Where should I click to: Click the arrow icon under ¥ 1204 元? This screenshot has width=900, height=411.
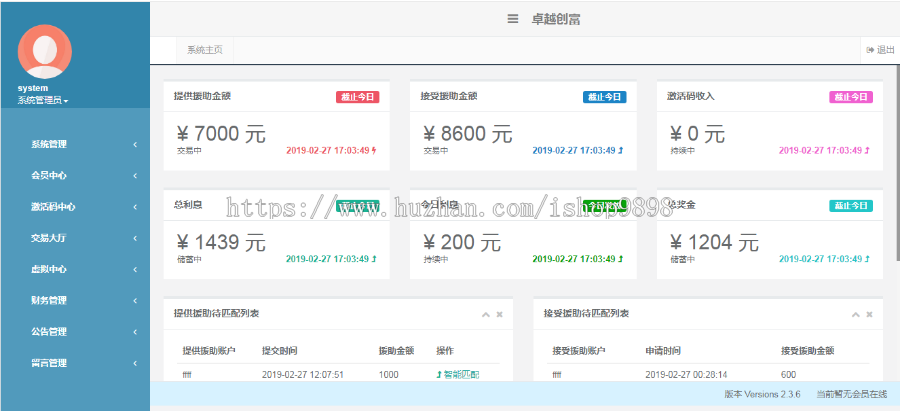pyautogui.click(x=867, y=259)
